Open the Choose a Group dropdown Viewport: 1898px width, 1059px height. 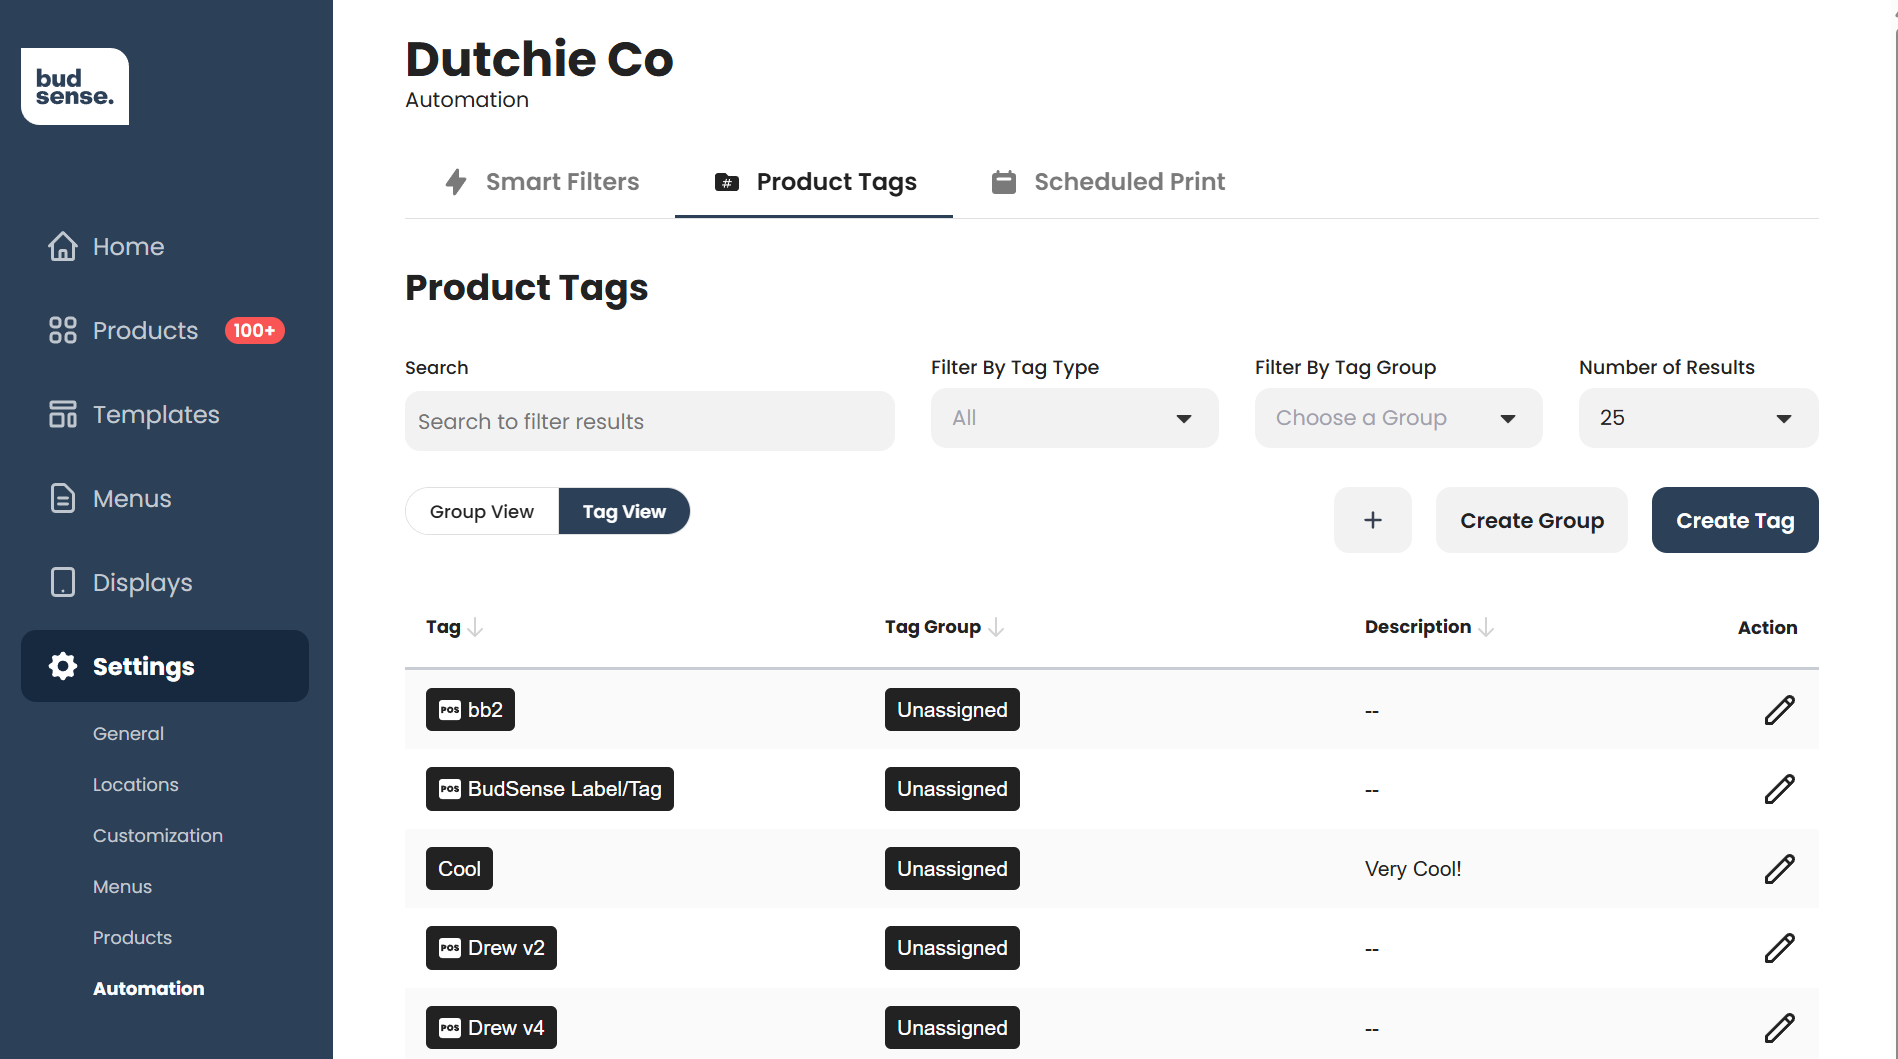(x=1399, y=418)
